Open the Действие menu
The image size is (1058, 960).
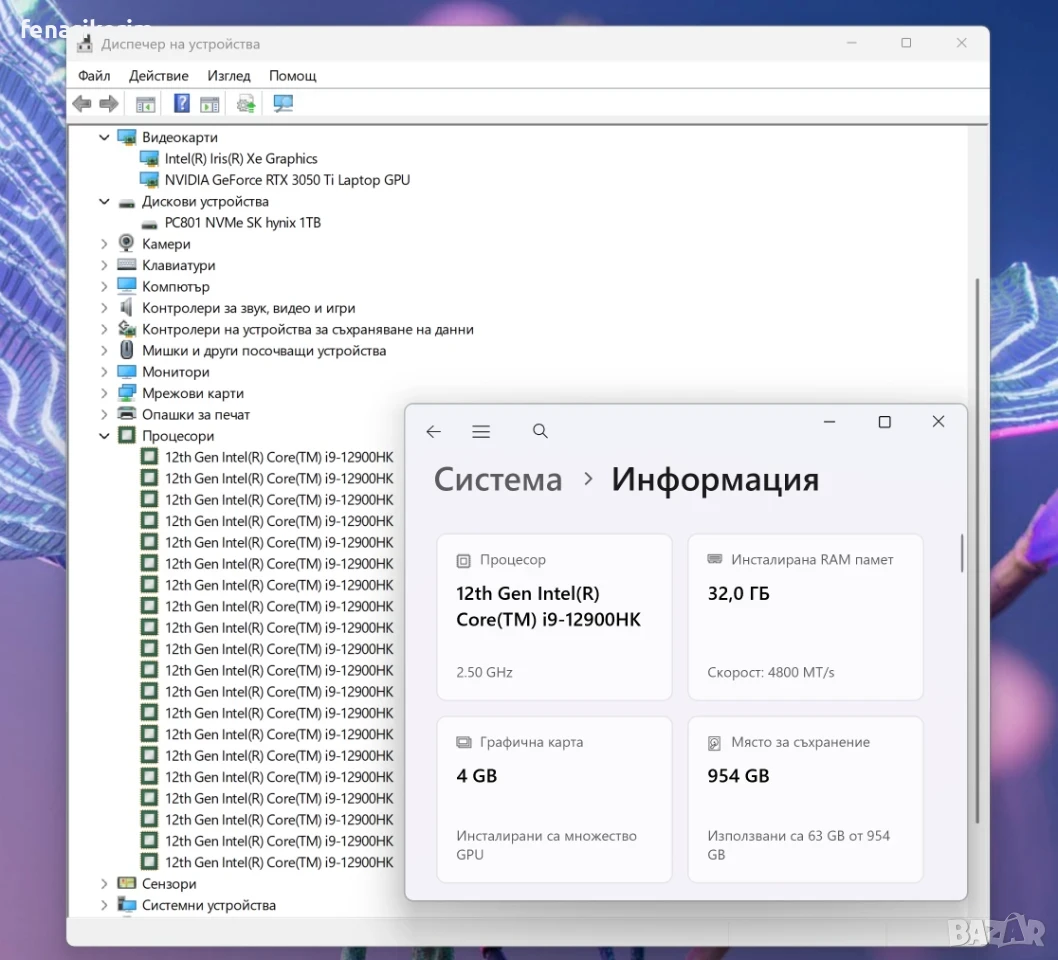coord(159,76)
